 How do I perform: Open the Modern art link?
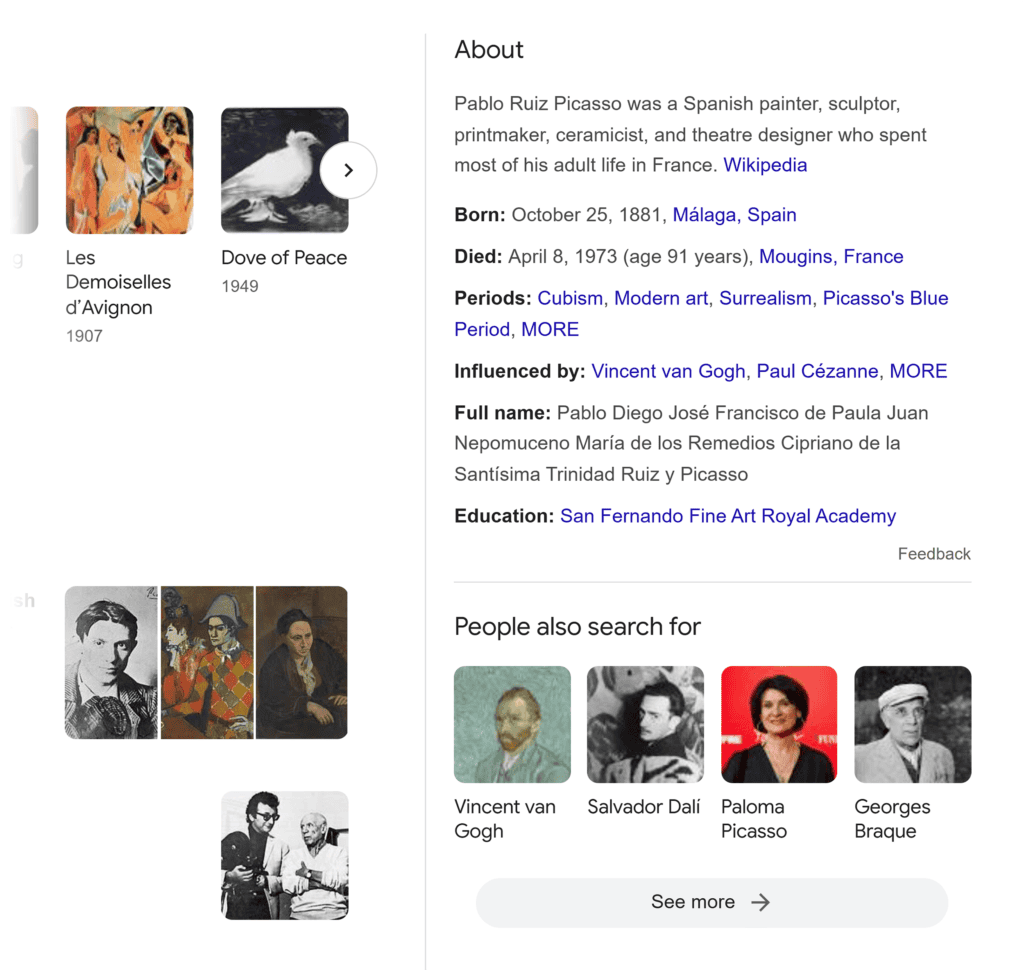click(660, 298)
